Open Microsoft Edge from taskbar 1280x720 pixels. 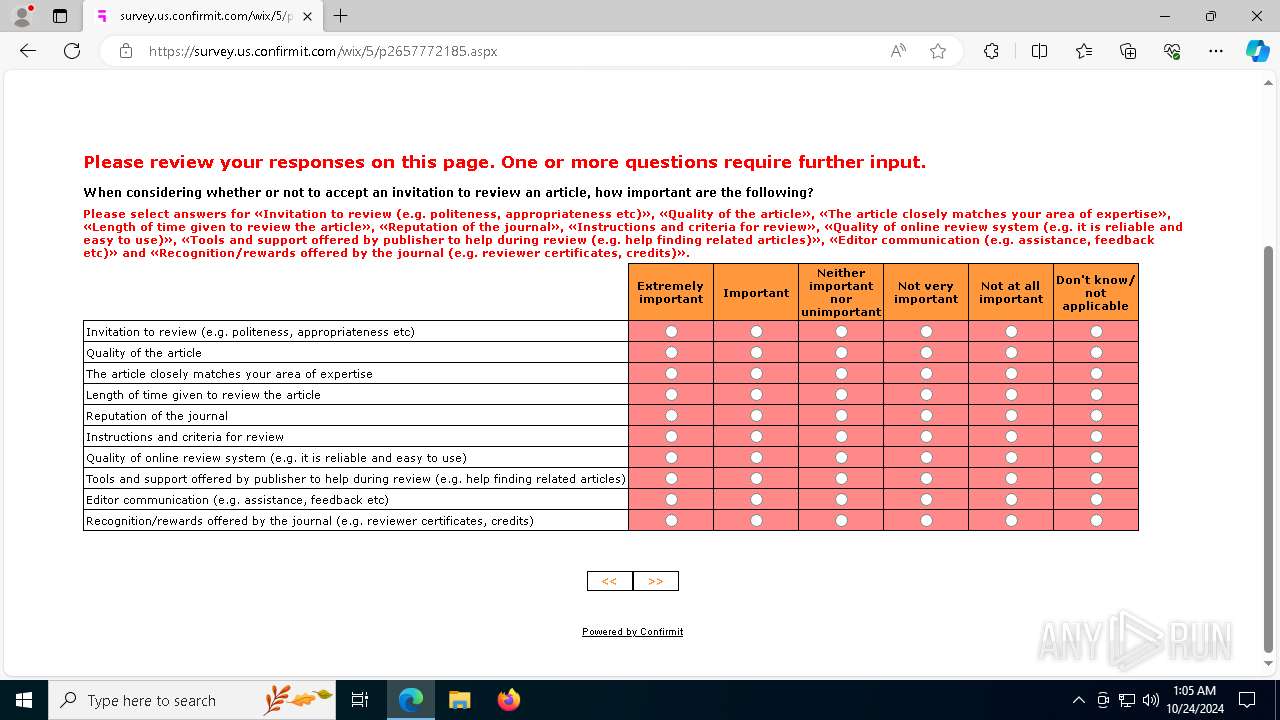(411, 700)
